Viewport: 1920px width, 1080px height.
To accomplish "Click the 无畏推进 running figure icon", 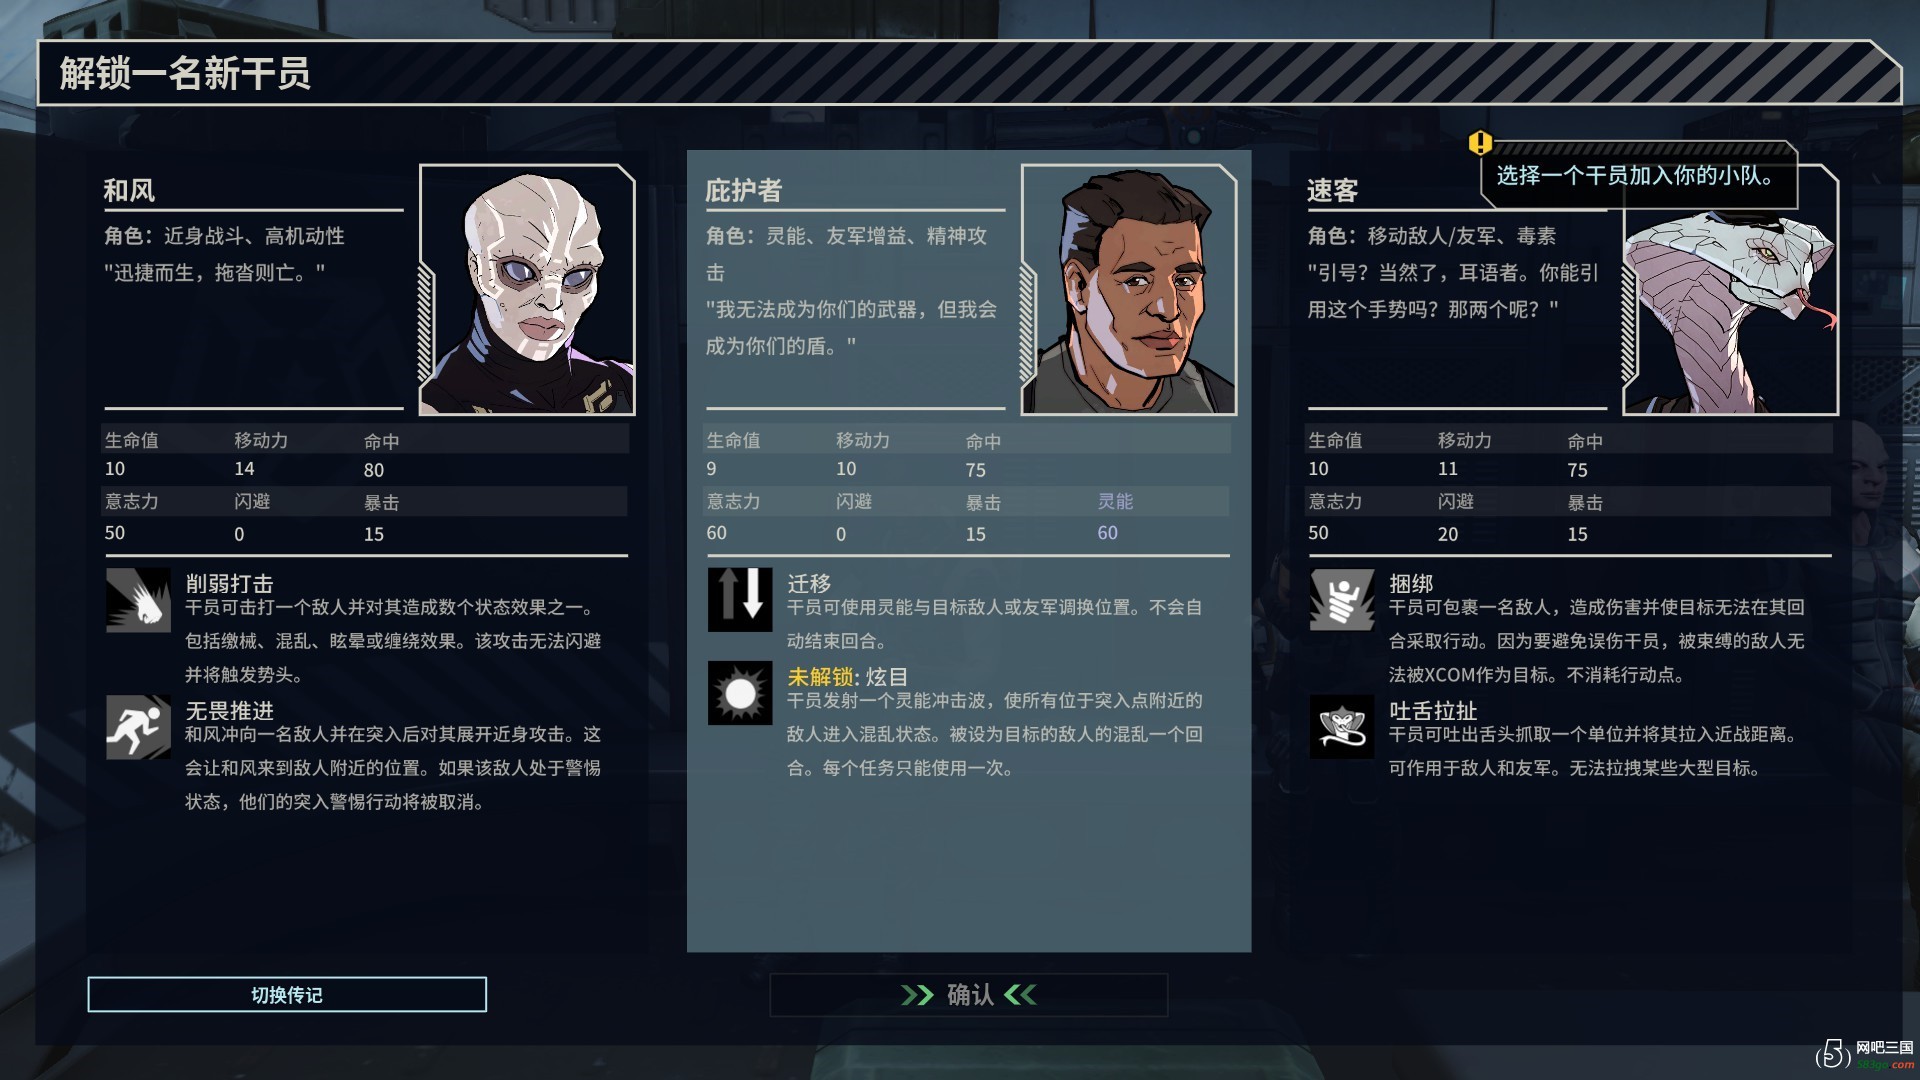I will click(x=138, y=727).
